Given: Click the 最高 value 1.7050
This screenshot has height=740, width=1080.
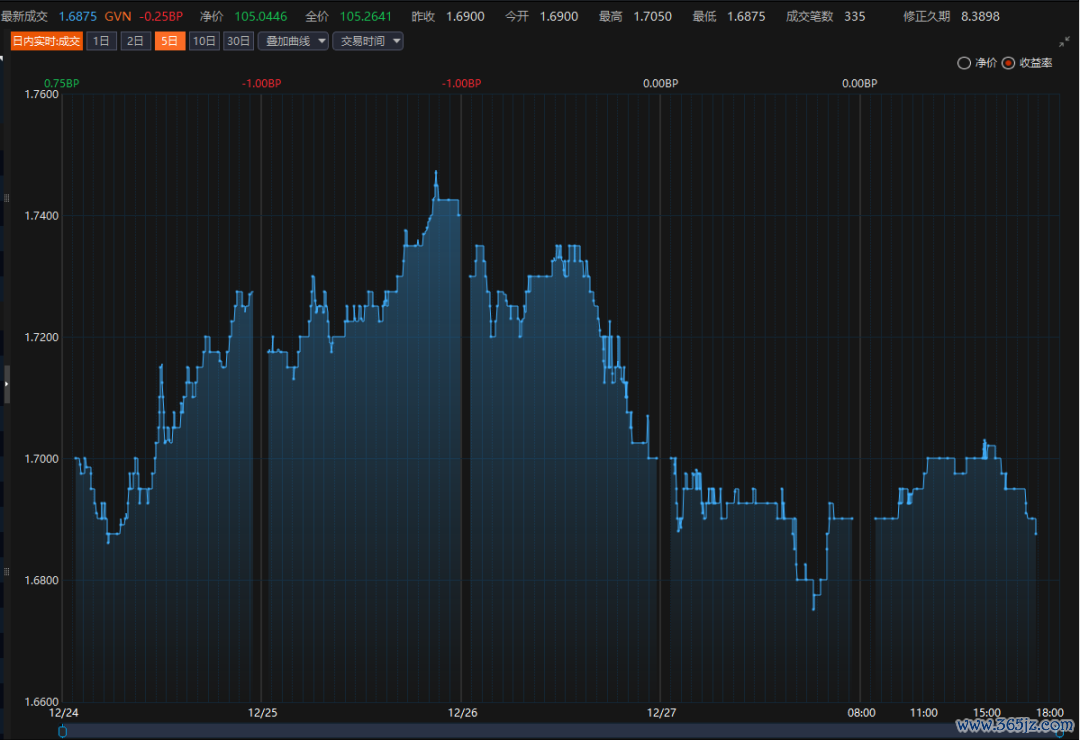Looking at the screenshot, I should tap(653, 17).
